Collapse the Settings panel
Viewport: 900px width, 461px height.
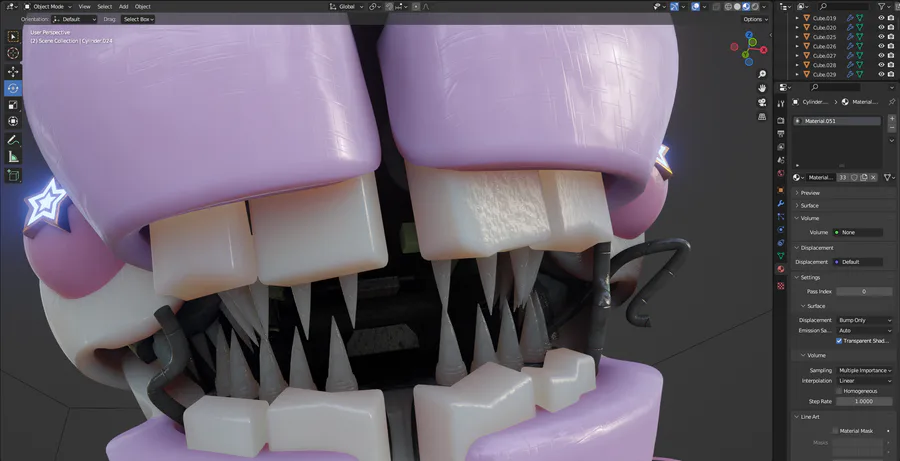tap(842, 277)
